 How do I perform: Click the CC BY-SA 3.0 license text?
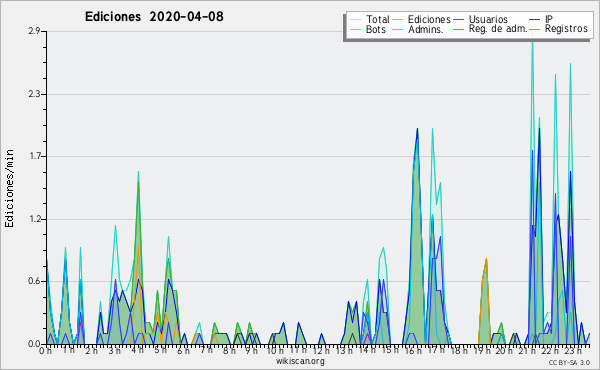(x=569, y=362)
